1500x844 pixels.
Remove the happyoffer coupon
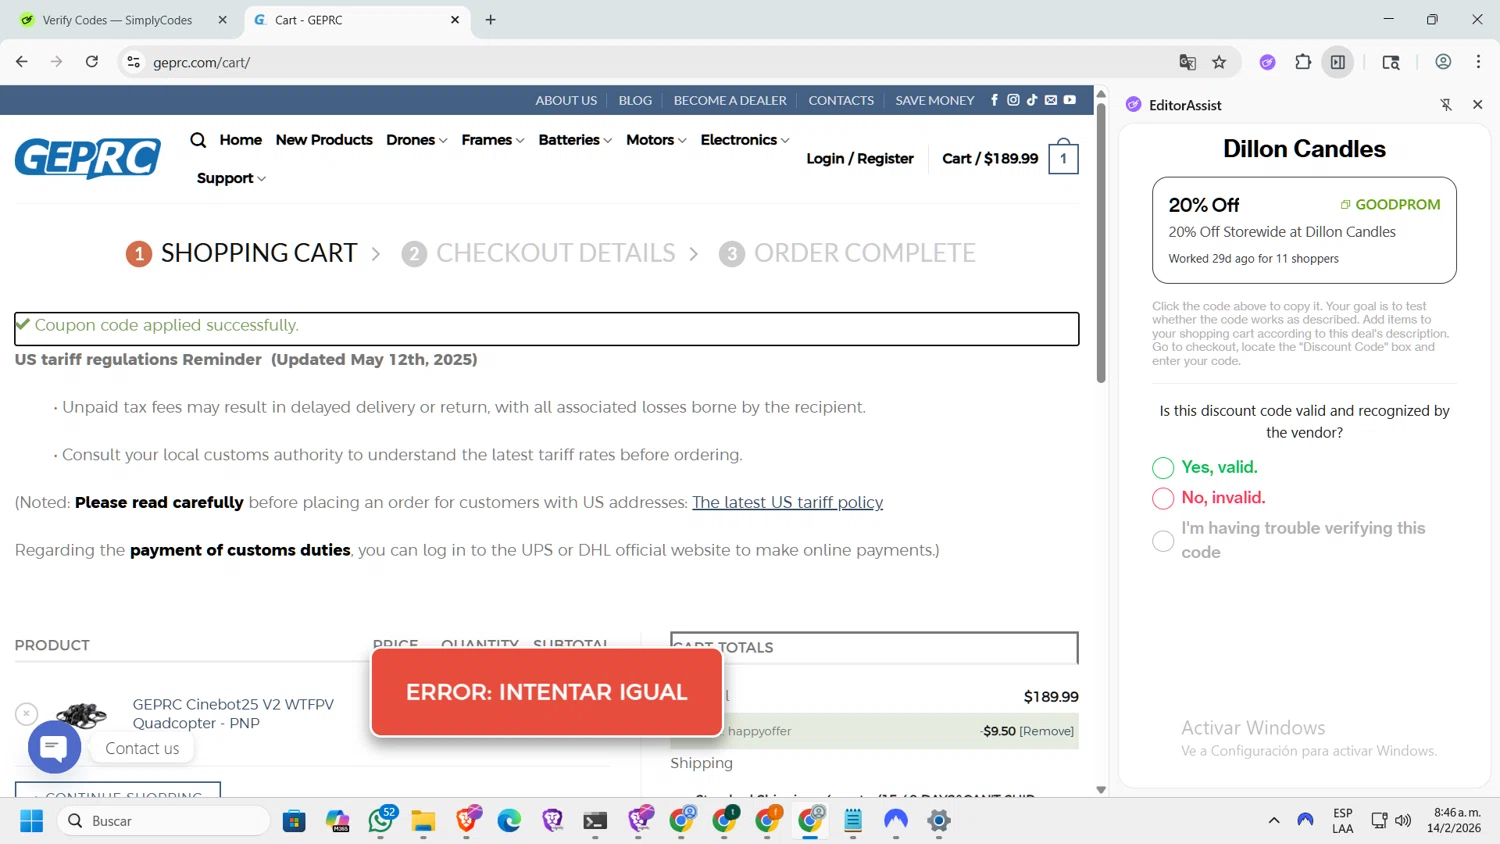point(1047,731)
